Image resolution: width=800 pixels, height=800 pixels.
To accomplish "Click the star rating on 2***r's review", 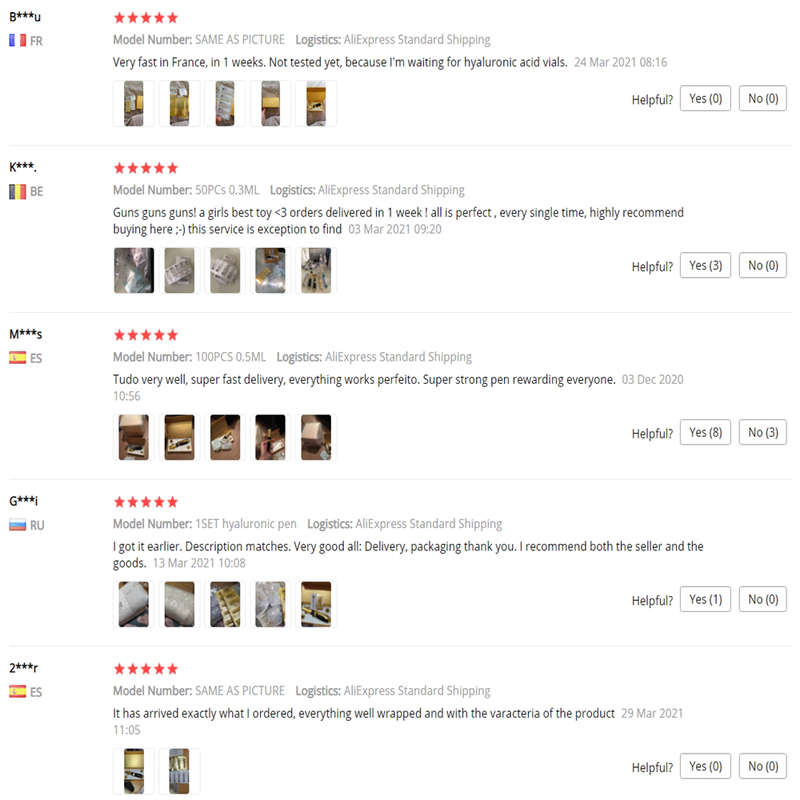I will pos(146,669).
